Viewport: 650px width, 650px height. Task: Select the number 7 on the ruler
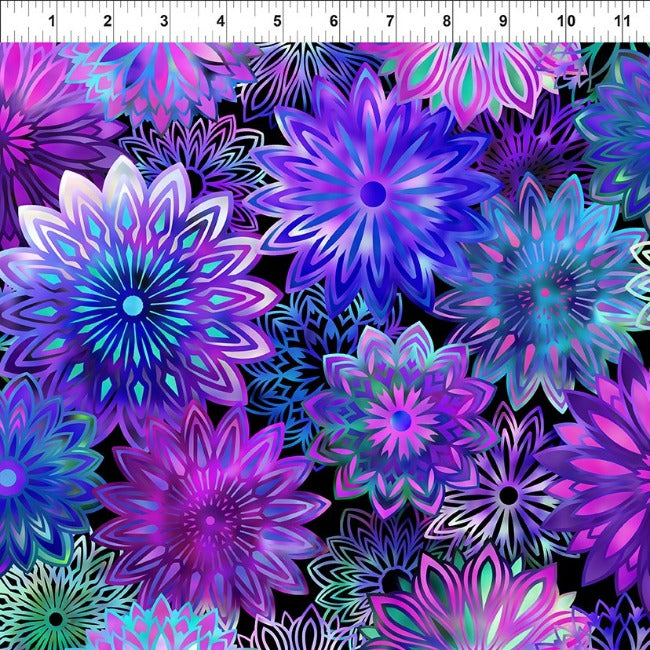pos(390,21)
